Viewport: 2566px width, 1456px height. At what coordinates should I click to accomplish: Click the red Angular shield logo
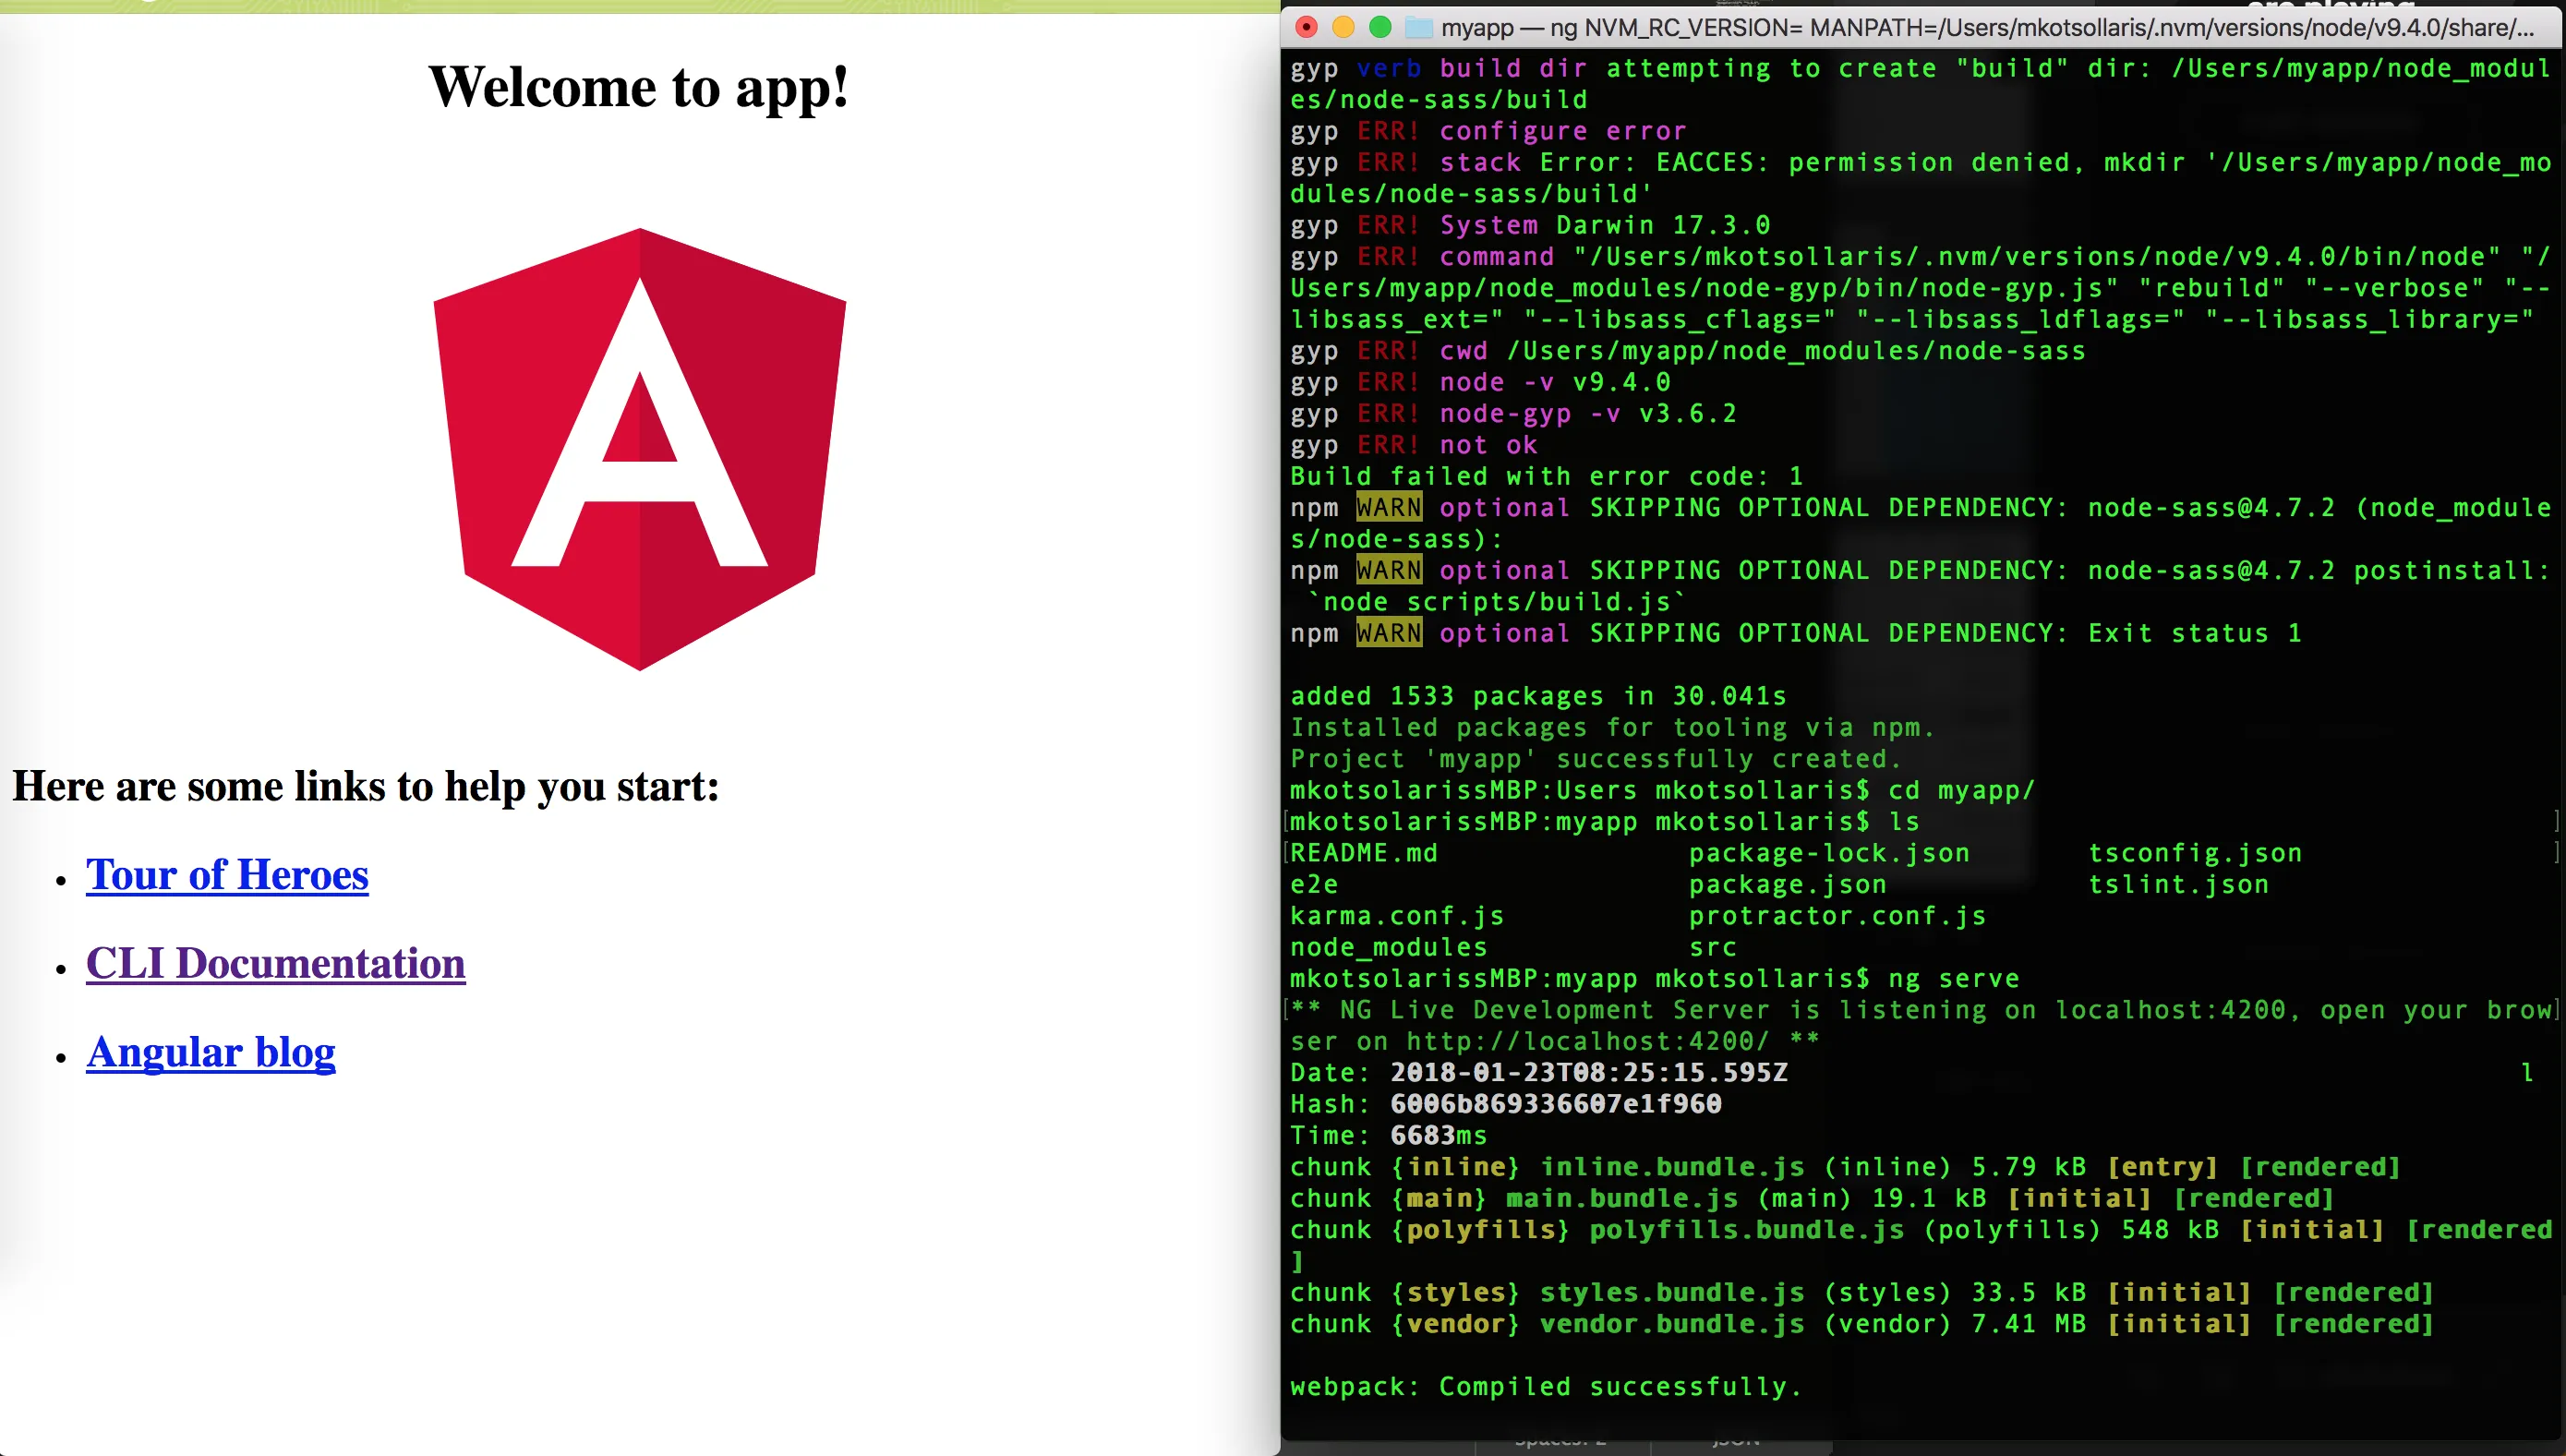tap(640, 449)
